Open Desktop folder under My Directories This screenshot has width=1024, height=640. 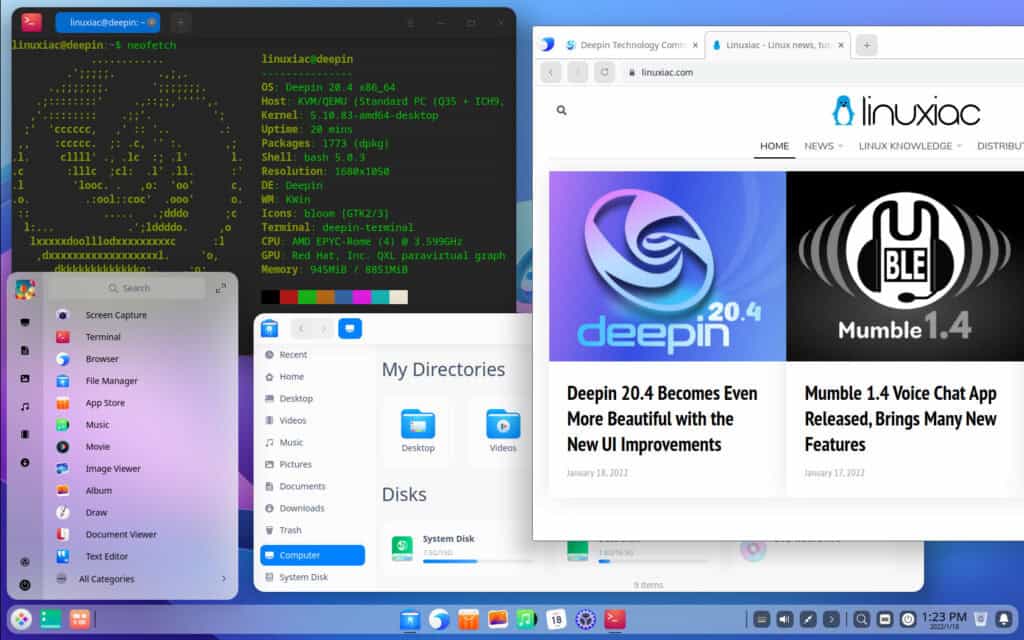click(418, 430)
